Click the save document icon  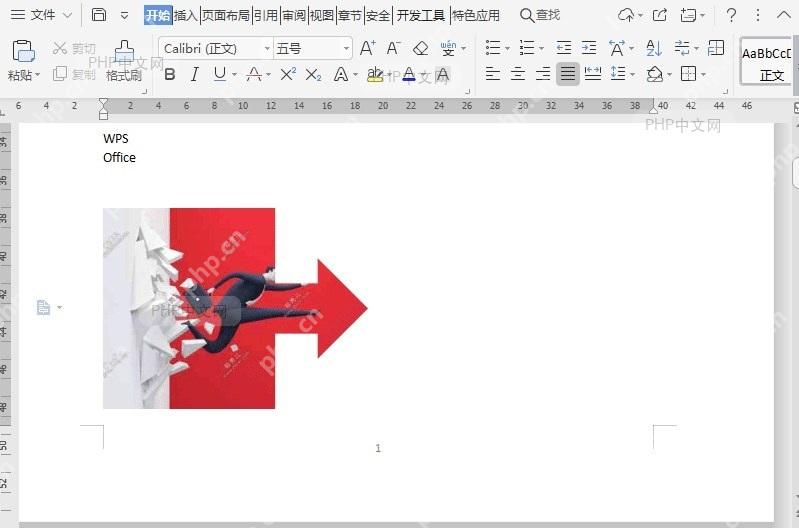(x=99, y=15)
